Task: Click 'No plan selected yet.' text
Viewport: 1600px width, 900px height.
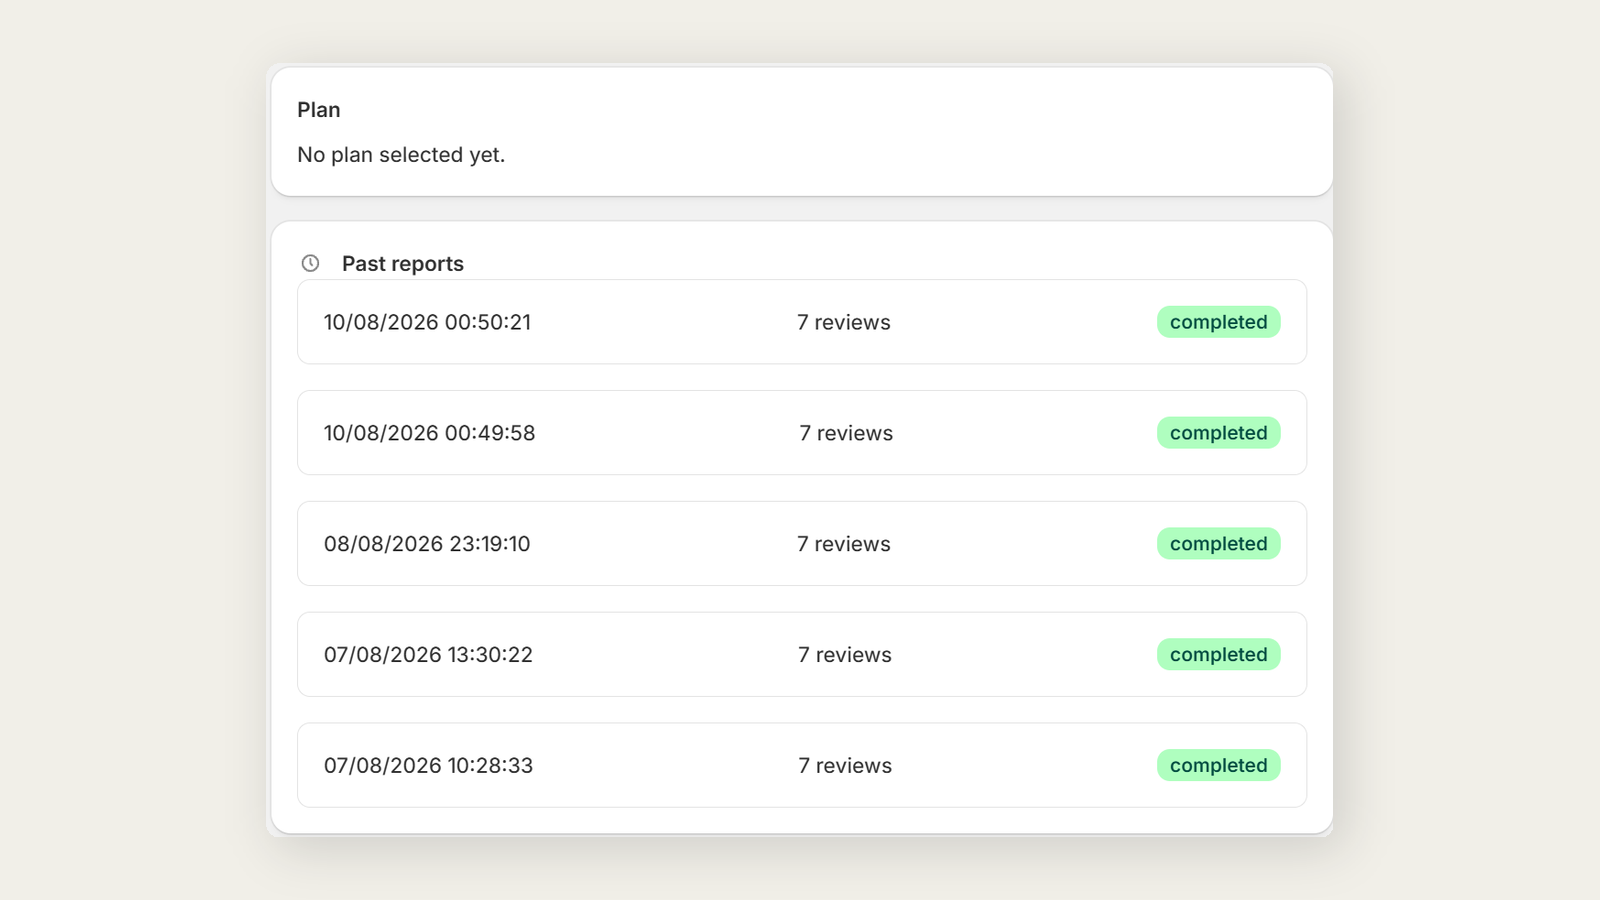Action: tap(401, 155)
